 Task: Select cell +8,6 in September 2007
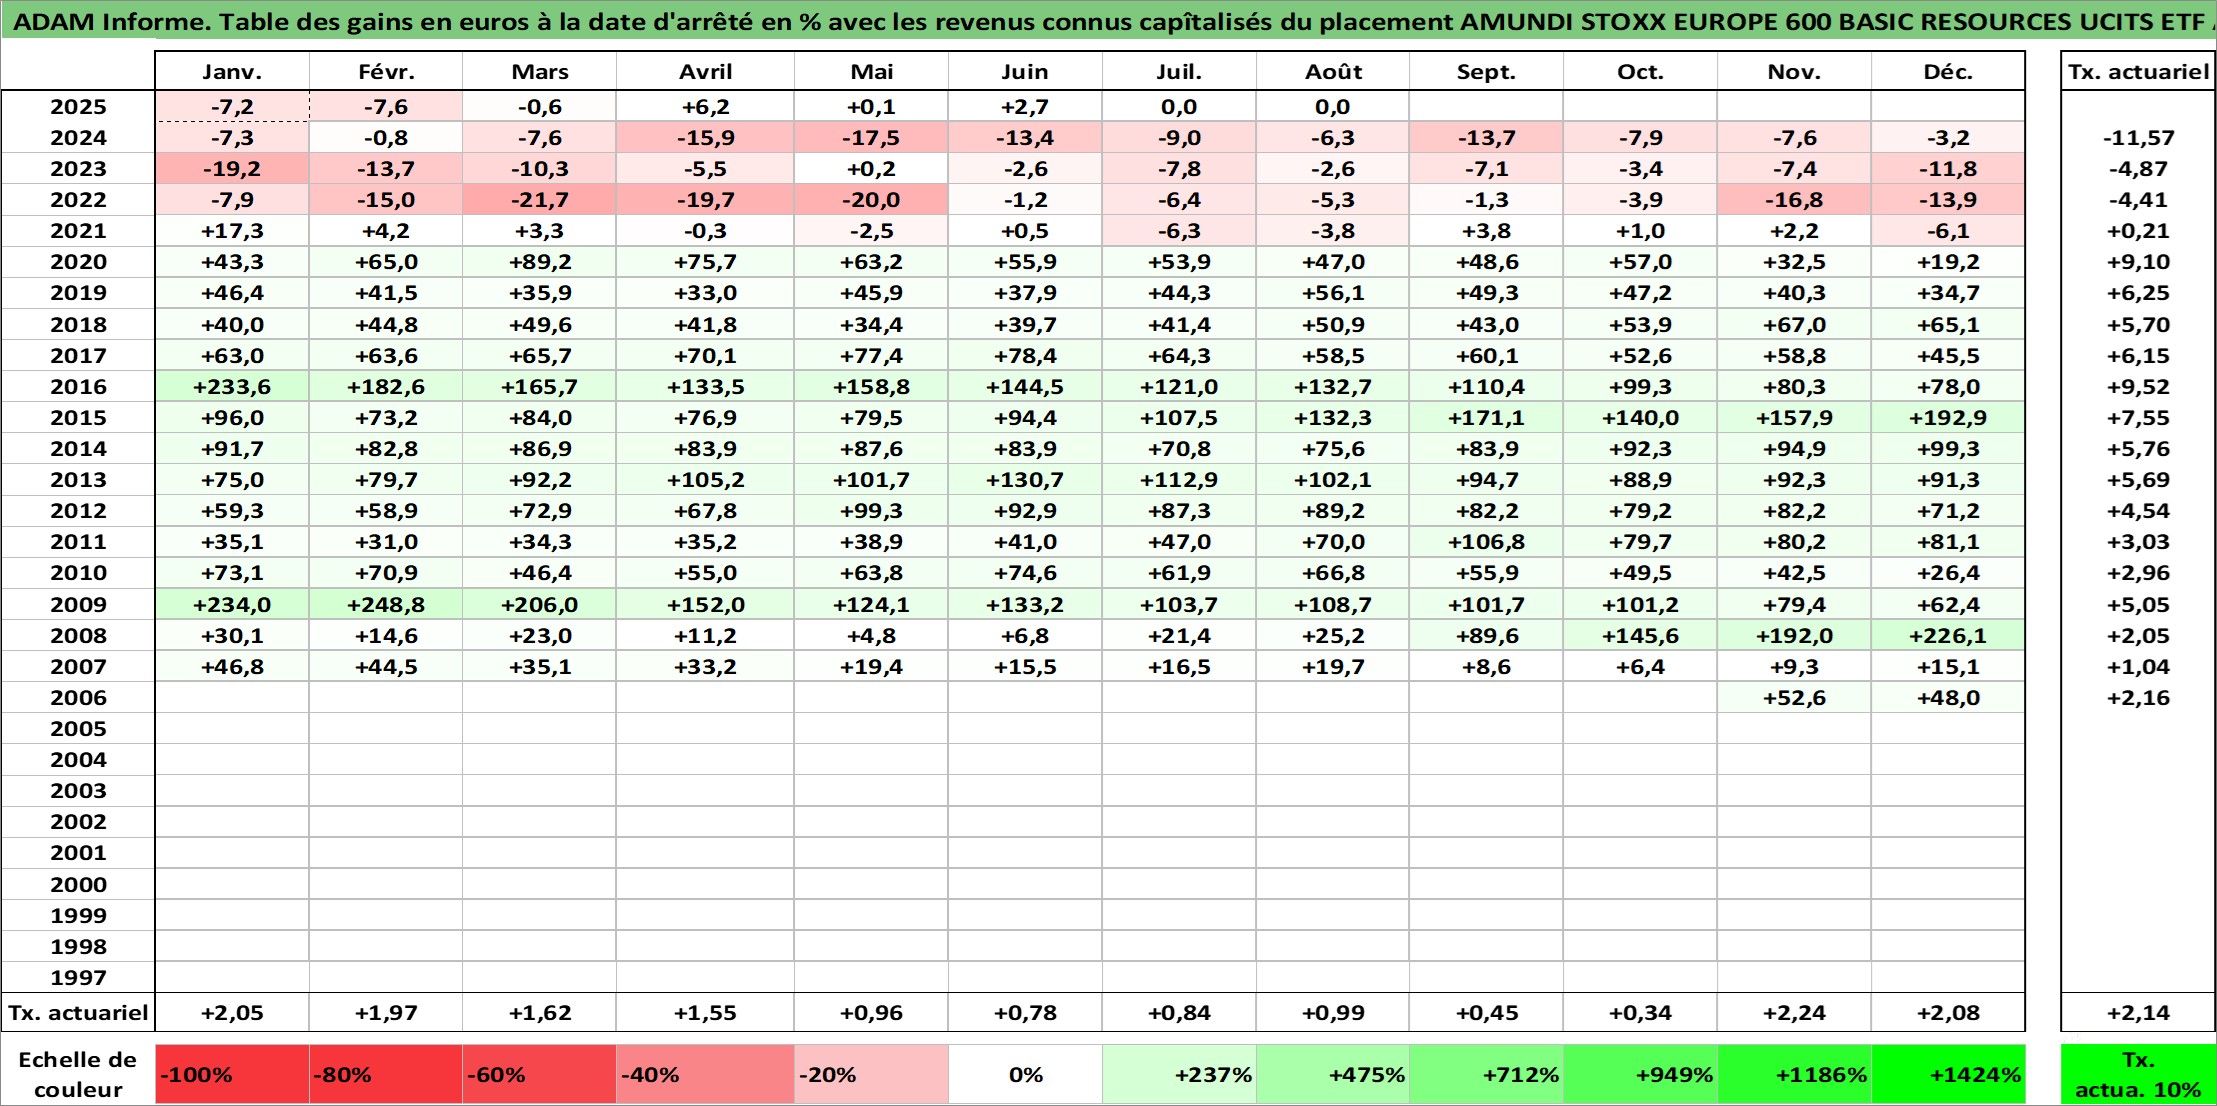coord(1486,667)
